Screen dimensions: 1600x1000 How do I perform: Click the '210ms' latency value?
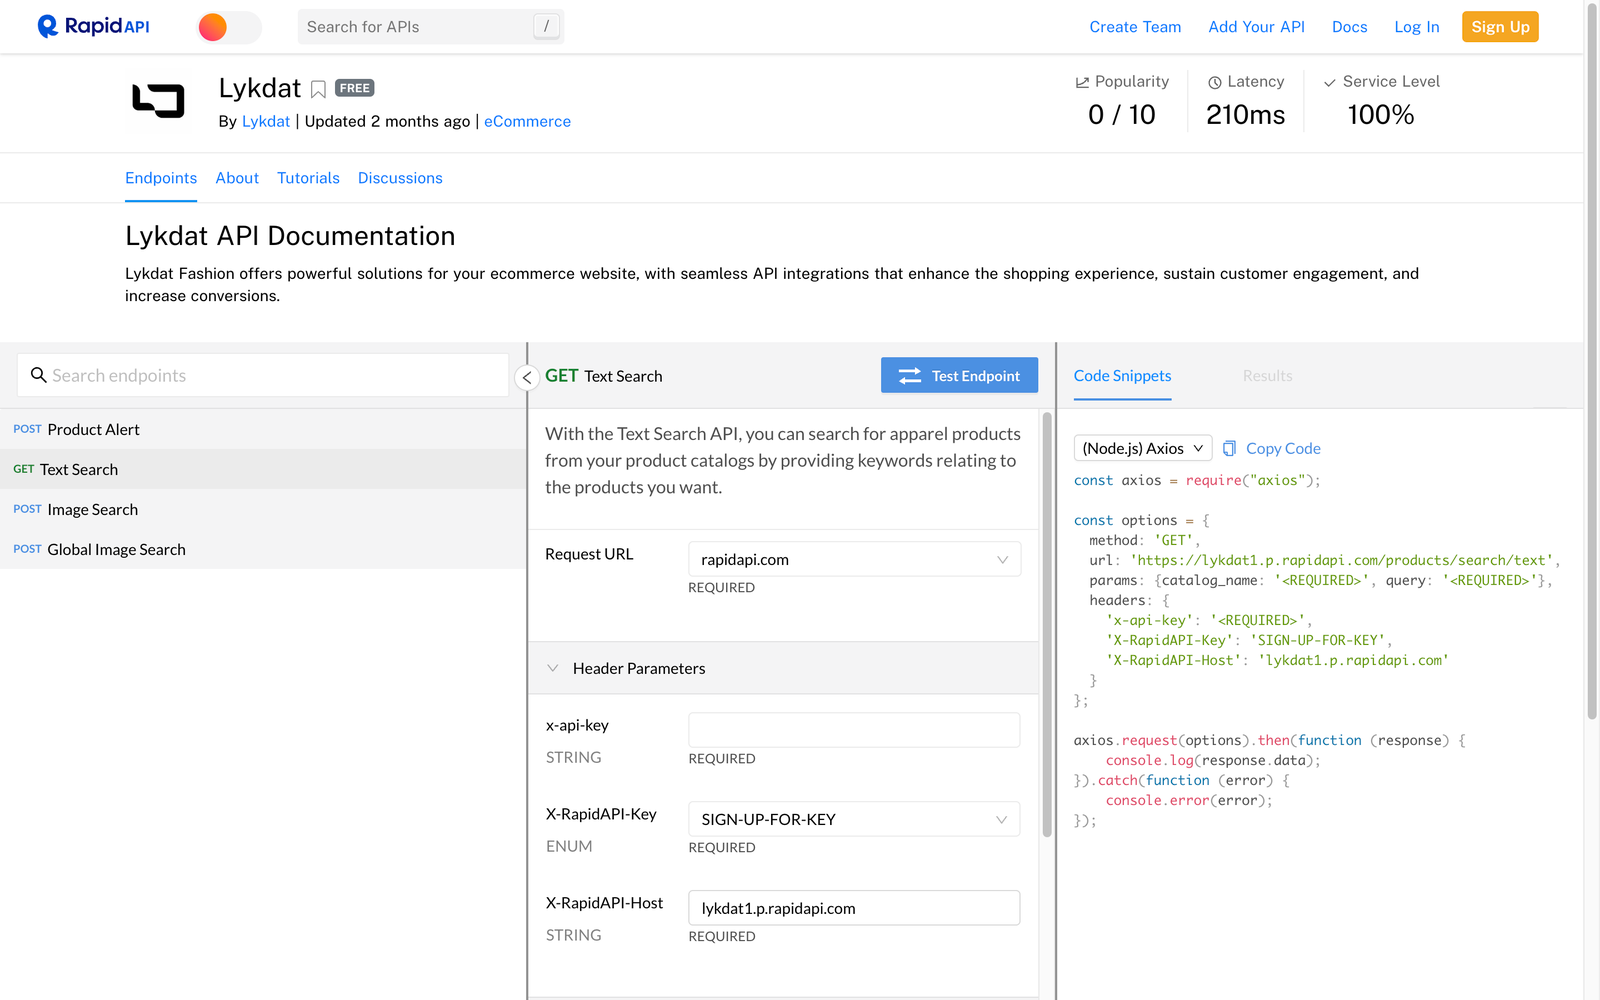click(1245, 115)
